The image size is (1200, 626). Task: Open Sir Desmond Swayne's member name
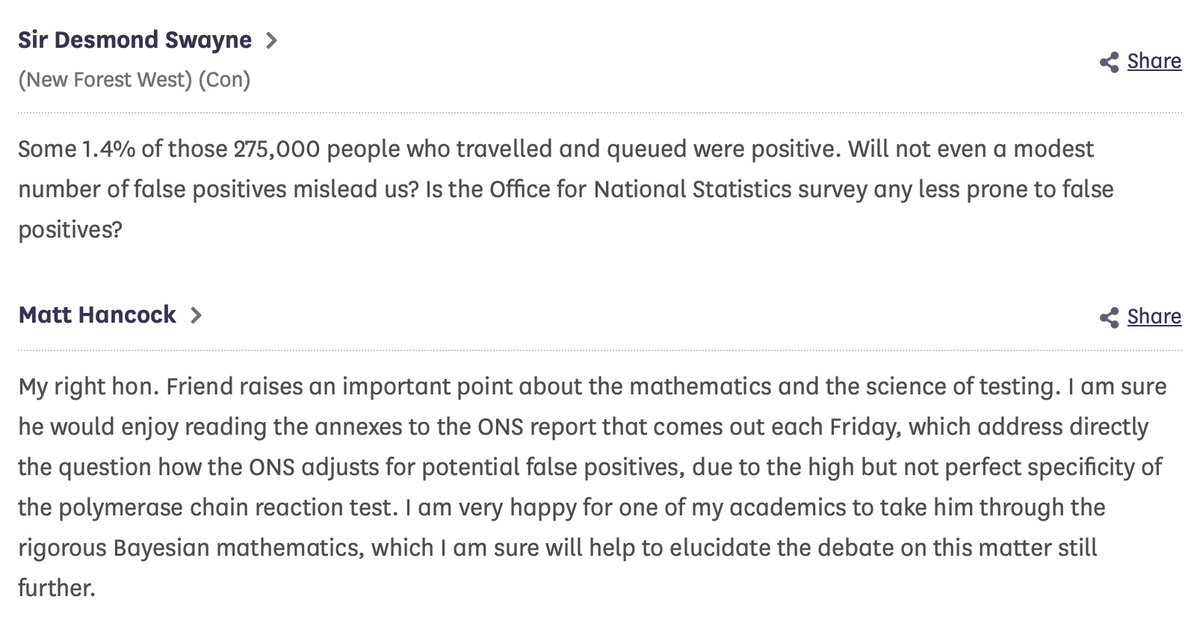136,40
